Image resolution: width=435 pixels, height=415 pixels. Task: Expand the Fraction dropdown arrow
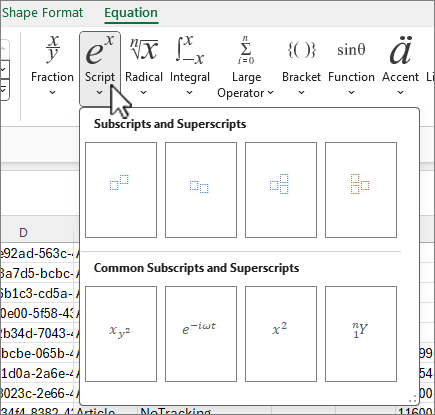[x=52, y=92]
